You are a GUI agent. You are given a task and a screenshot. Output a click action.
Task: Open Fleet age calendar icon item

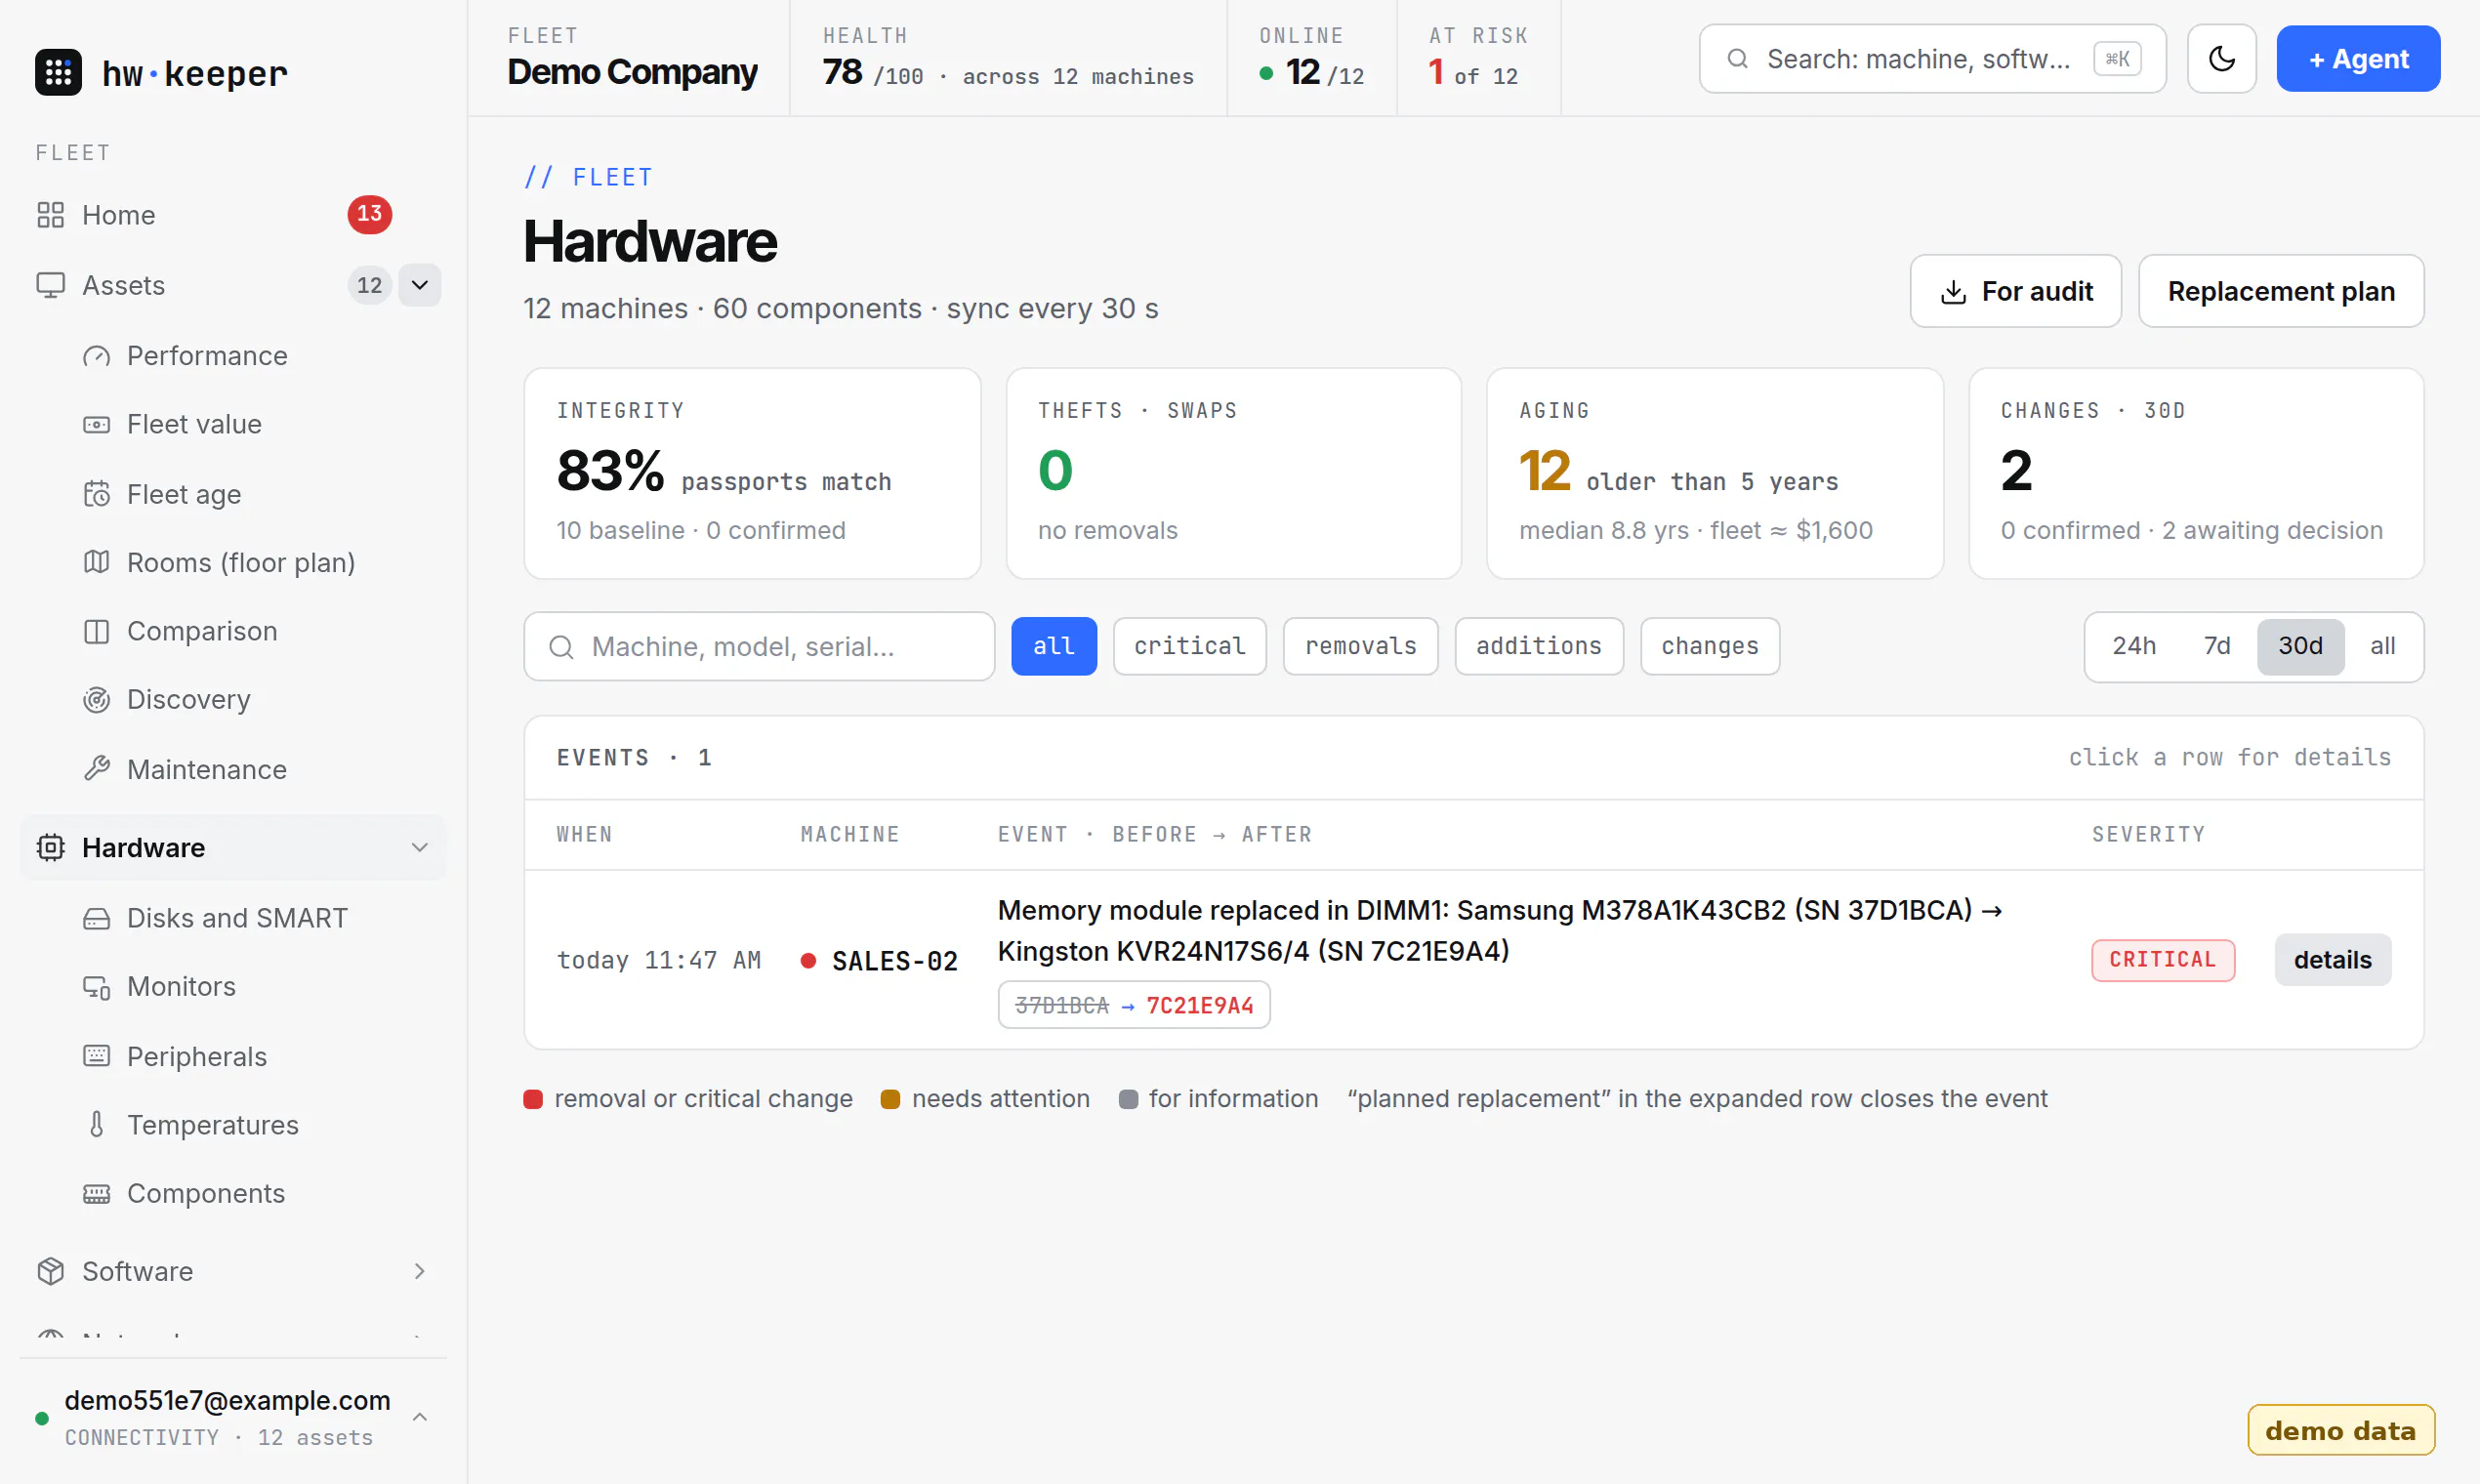pyautogui.click(x=96, y=494)
